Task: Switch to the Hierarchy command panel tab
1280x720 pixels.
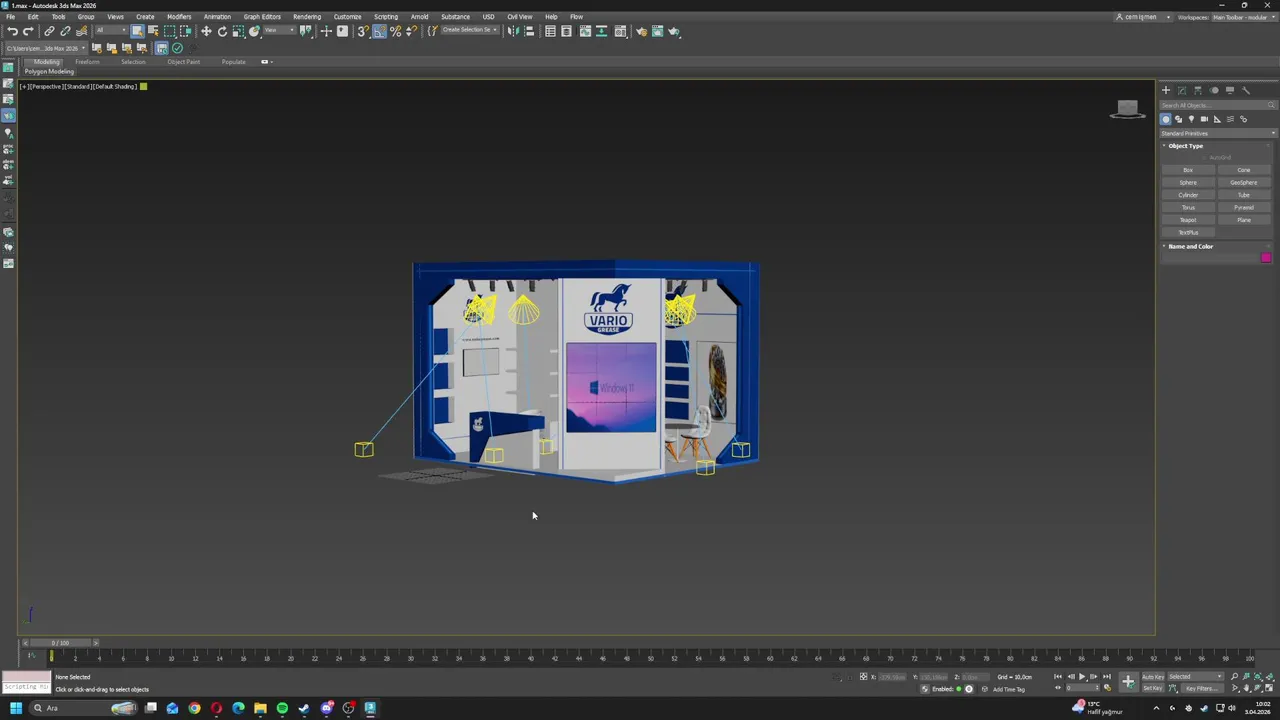Action: [1198, 90]
